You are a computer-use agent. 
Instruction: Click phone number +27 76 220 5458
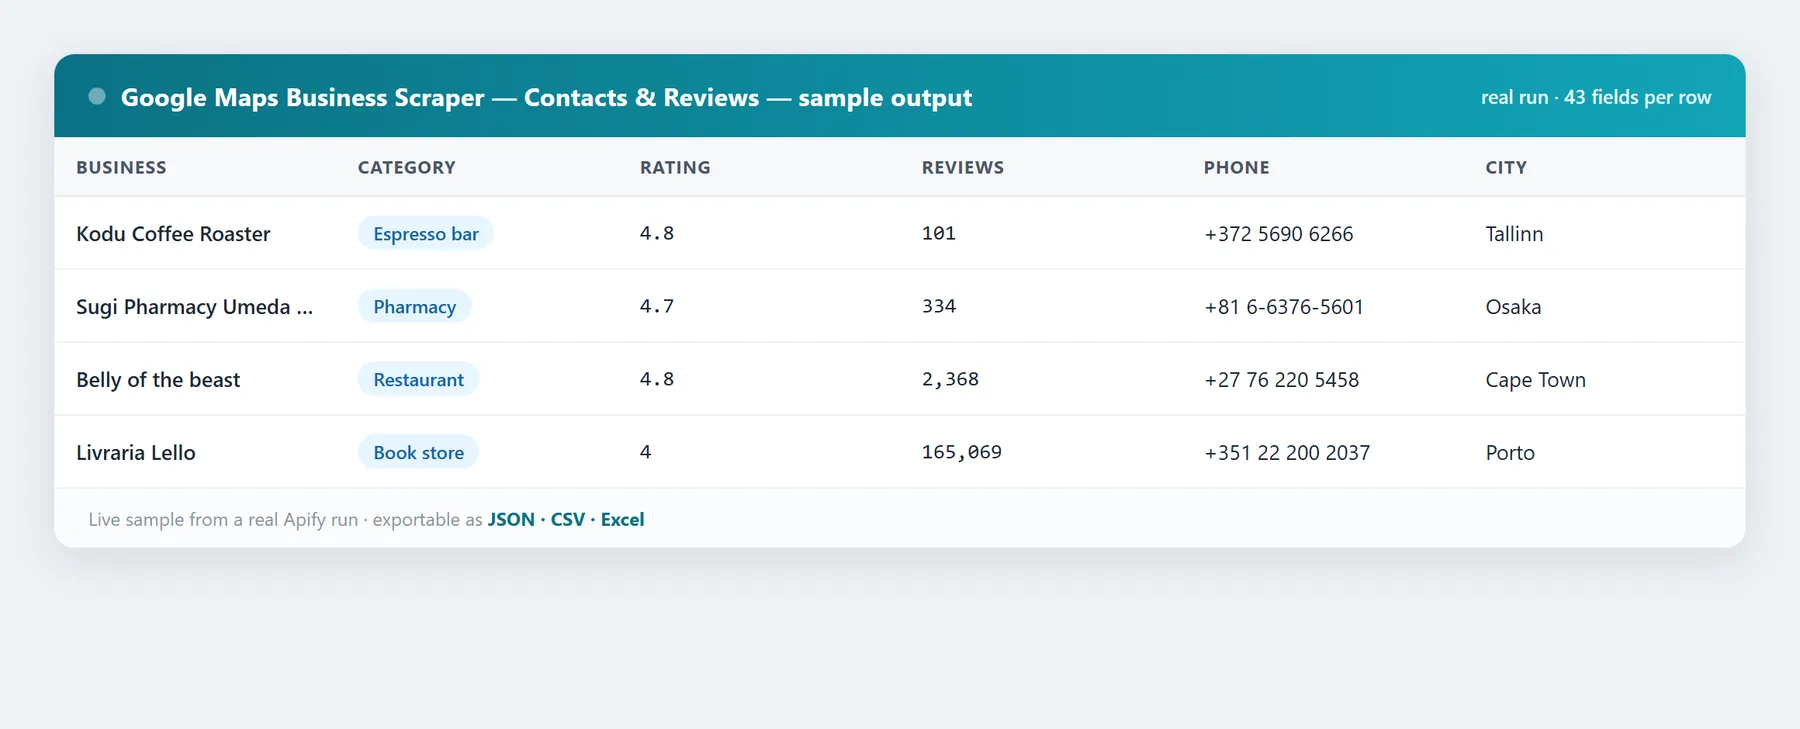(1282, 380)
